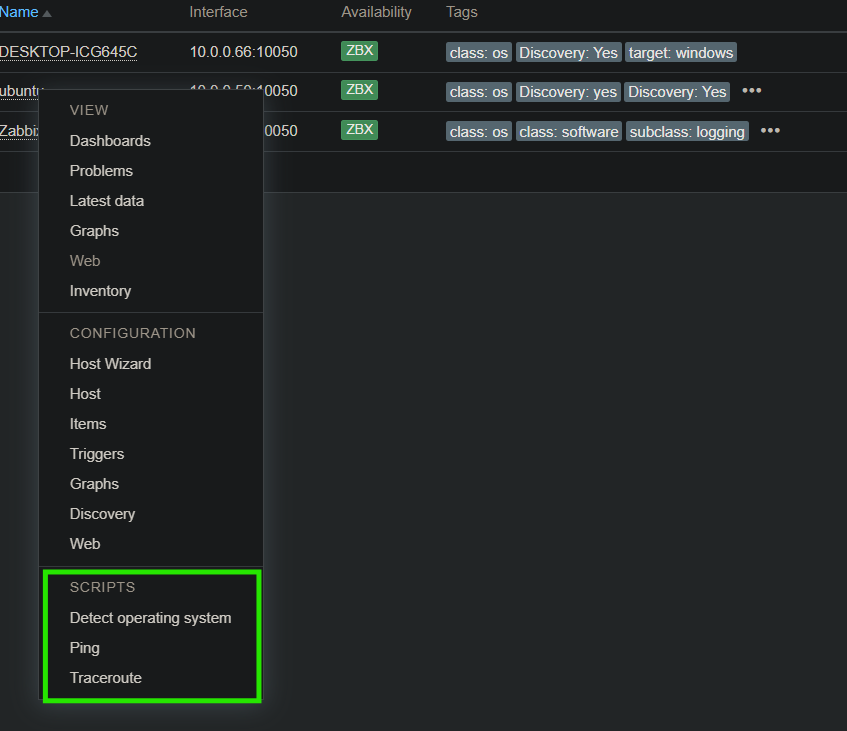Run the Detect operating system script

(150, 618)
